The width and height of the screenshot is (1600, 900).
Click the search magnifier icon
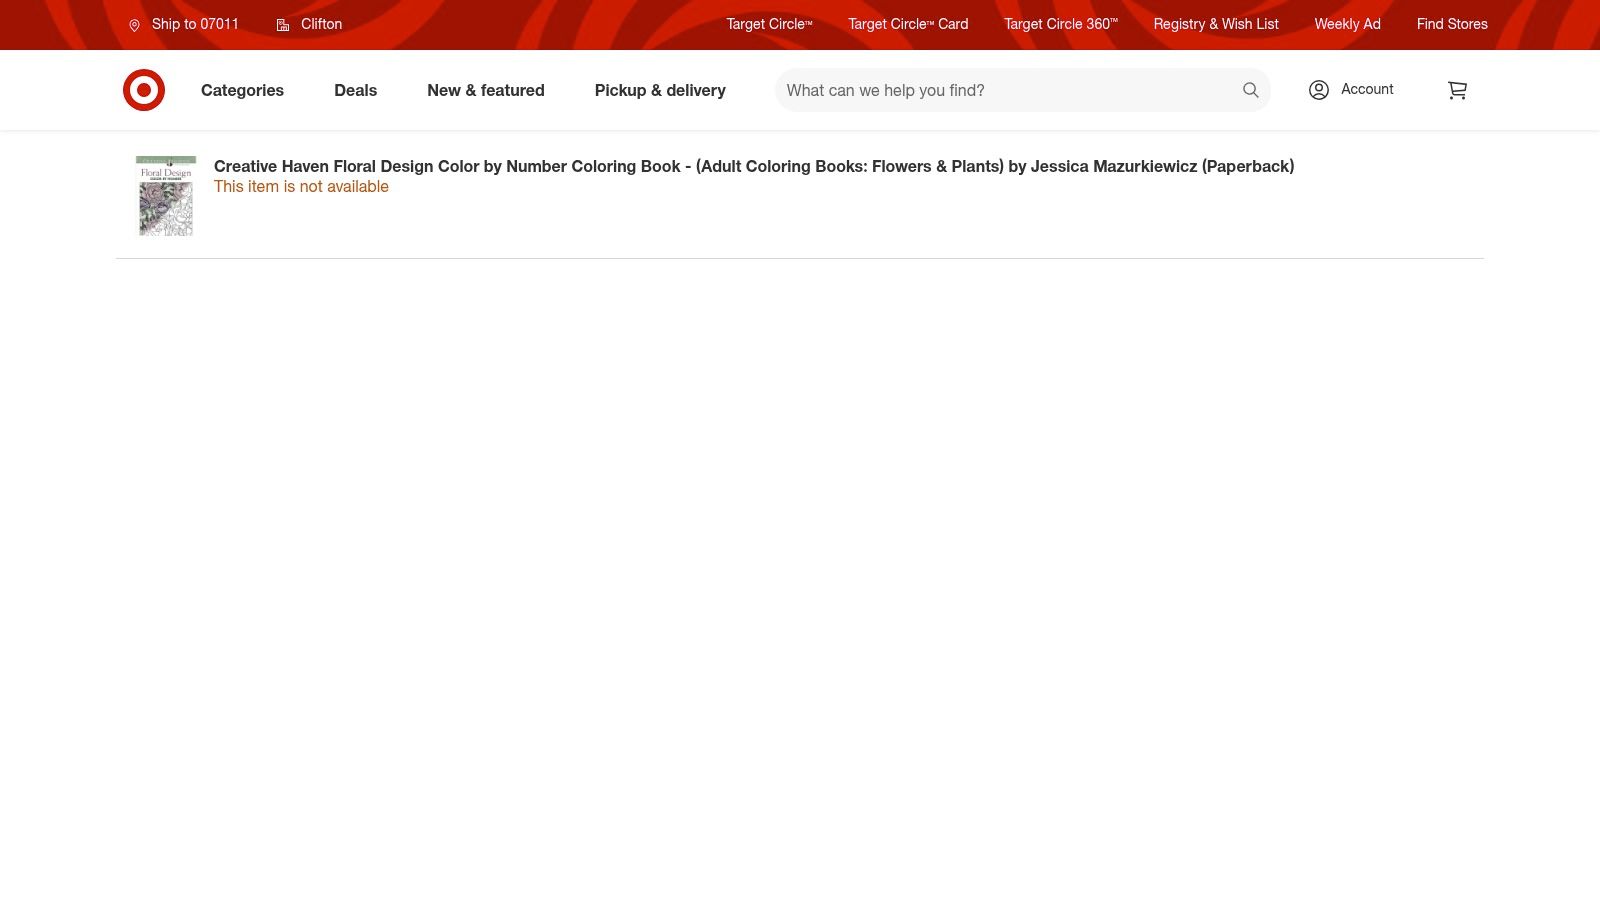(x=1250, y=90)
